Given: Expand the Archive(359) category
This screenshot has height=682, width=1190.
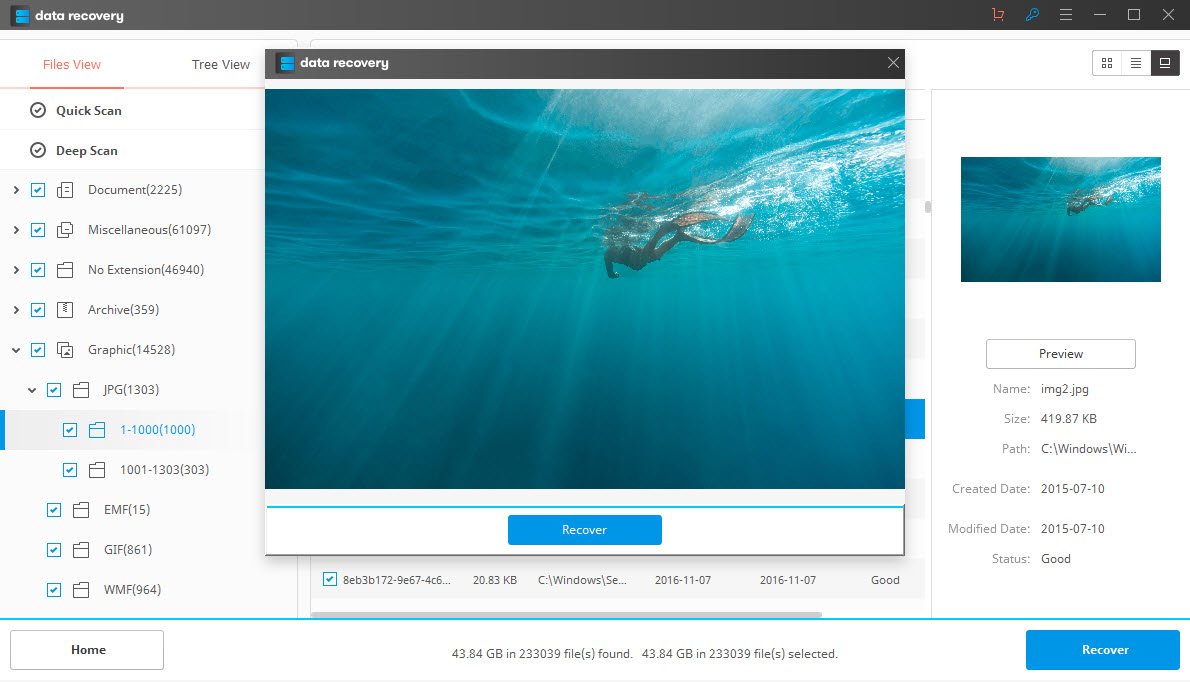Looking at the screenshot, I should point(16,309).
